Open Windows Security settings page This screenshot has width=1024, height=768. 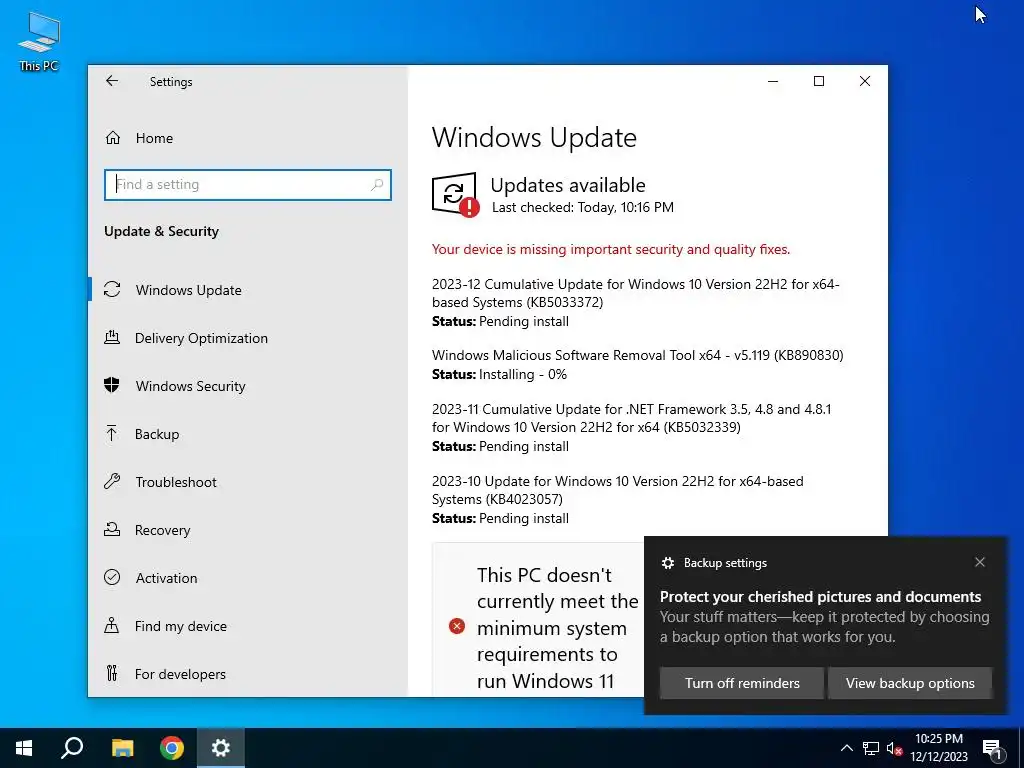pos(191,386)
